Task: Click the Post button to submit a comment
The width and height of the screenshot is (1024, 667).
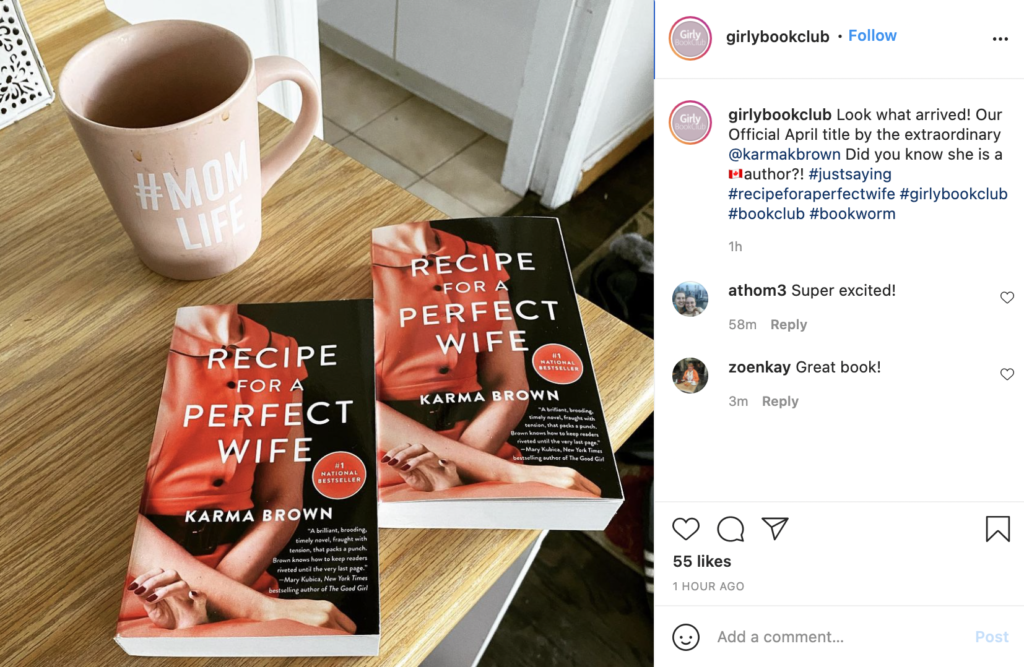Action: point(991,636)
